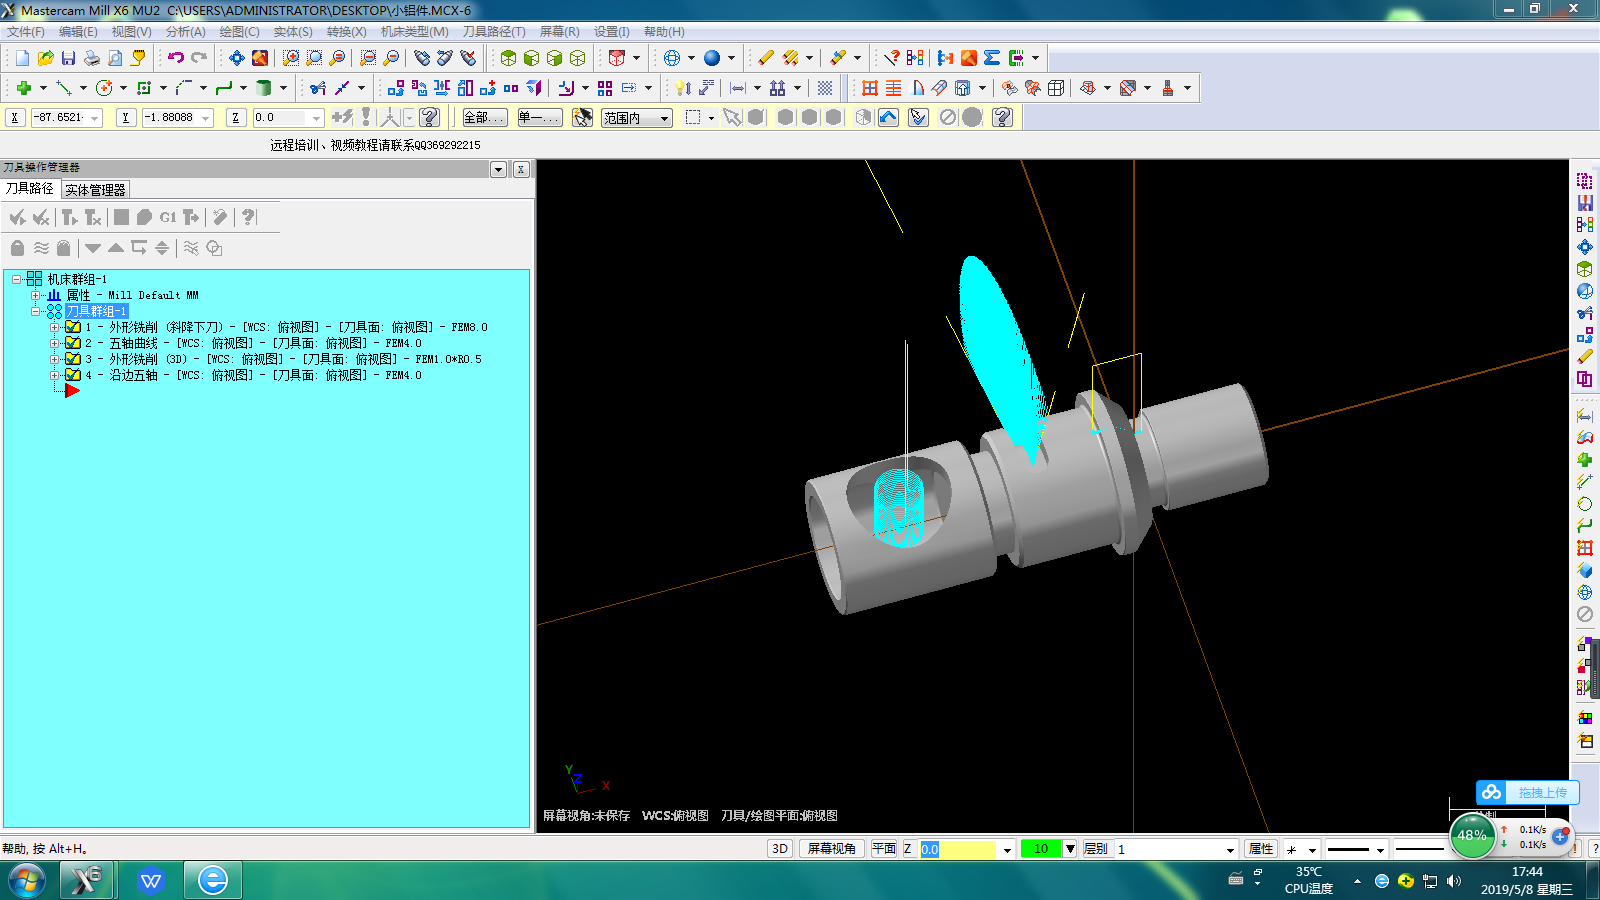Toggle checkmark folder of operation 1 外形铣削 (斜降下刀)
This screenshot has width=1600, height=900.
click(x=73, y=327)
